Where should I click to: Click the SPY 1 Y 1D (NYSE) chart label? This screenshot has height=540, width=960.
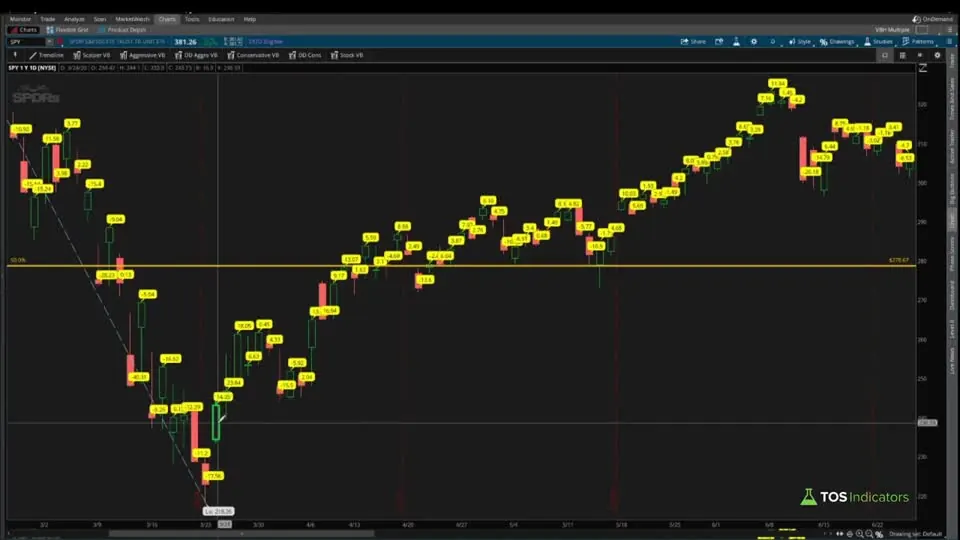(32, 68)
